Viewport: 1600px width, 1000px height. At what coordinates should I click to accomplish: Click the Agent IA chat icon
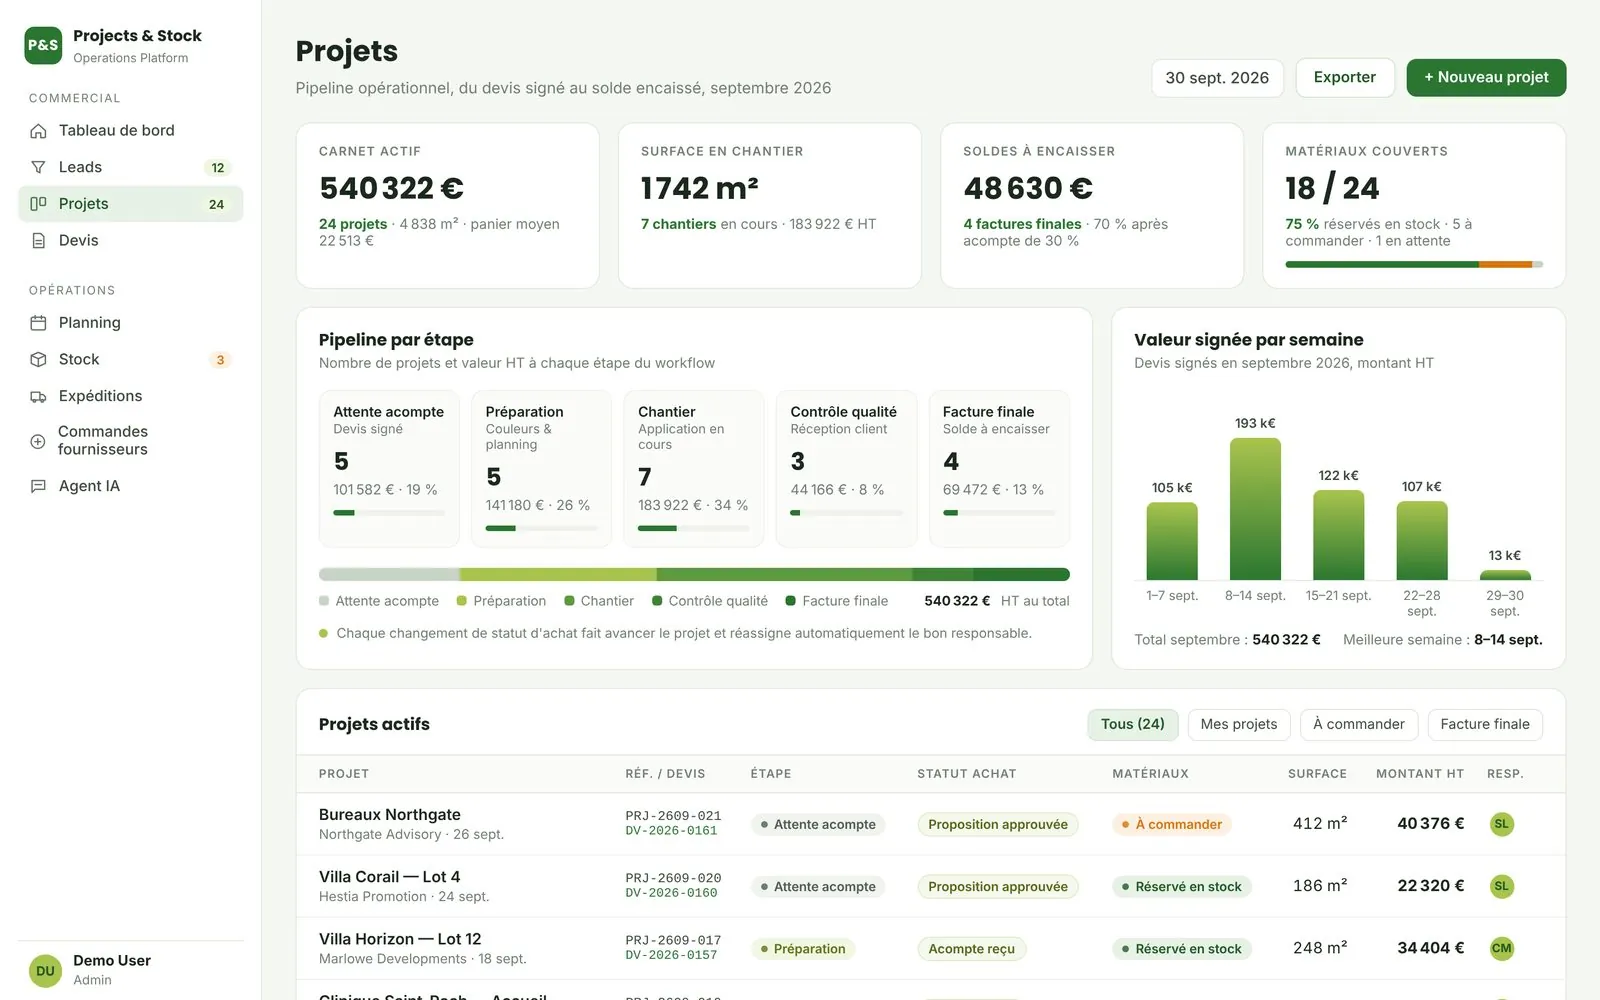click(38, 486)
